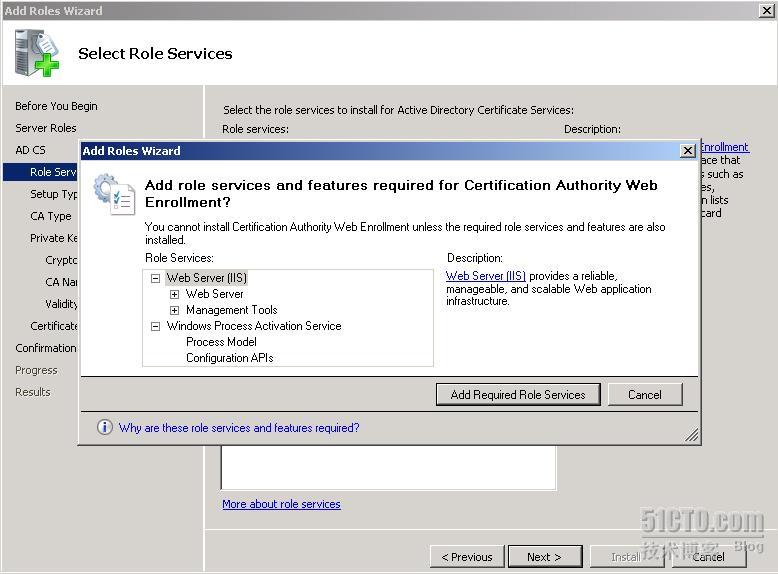Open the Setup Type wizard step

point(54,194)
